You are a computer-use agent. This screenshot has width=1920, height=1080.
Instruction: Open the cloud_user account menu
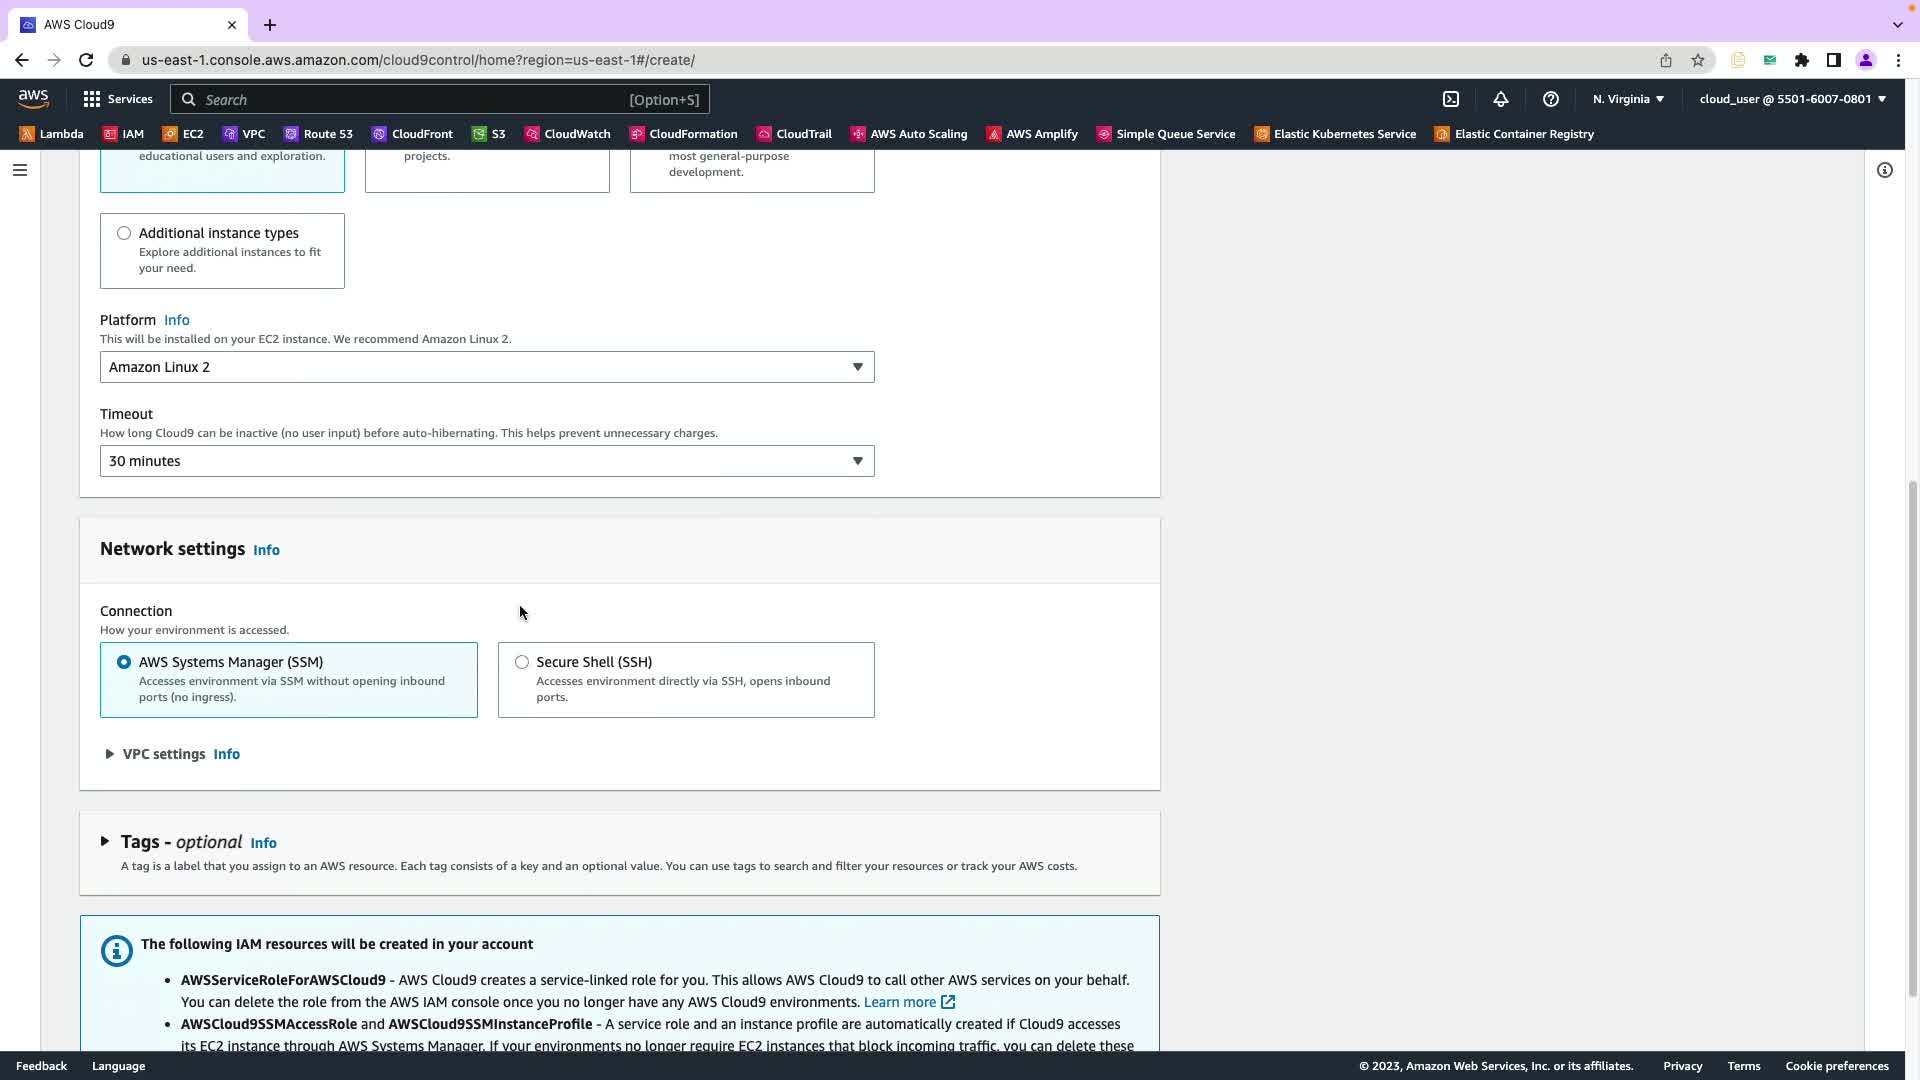pos(1792,99)
